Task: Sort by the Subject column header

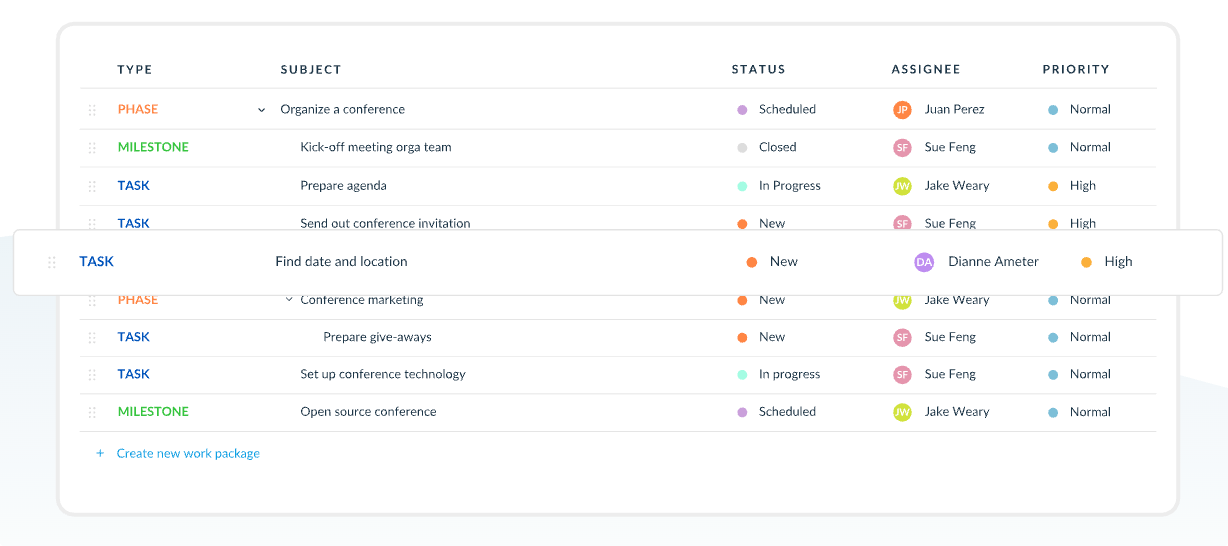Action: click(311, 70)
